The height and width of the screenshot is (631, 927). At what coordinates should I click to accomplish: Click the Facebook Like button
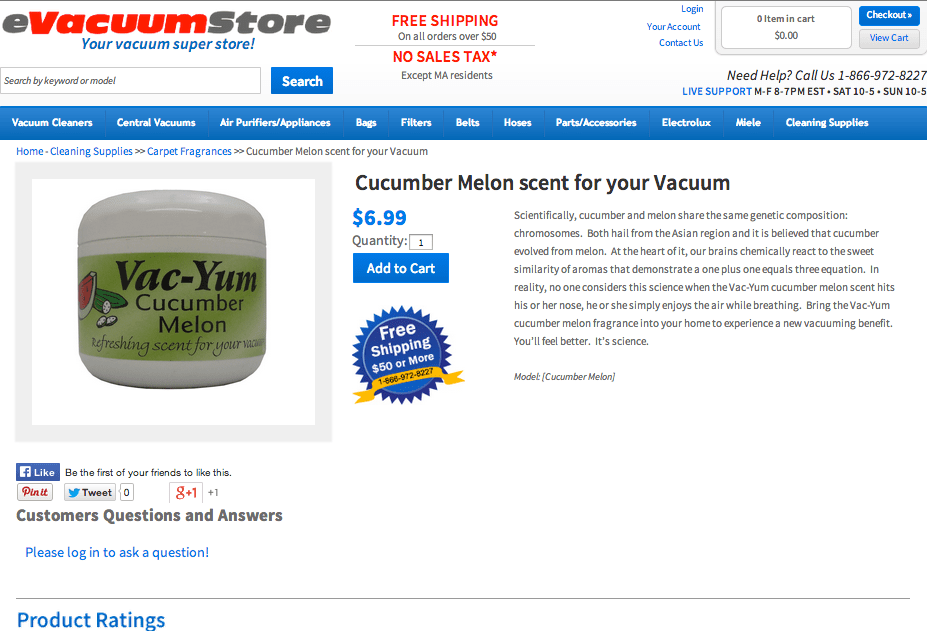click(x=38, y=472)
